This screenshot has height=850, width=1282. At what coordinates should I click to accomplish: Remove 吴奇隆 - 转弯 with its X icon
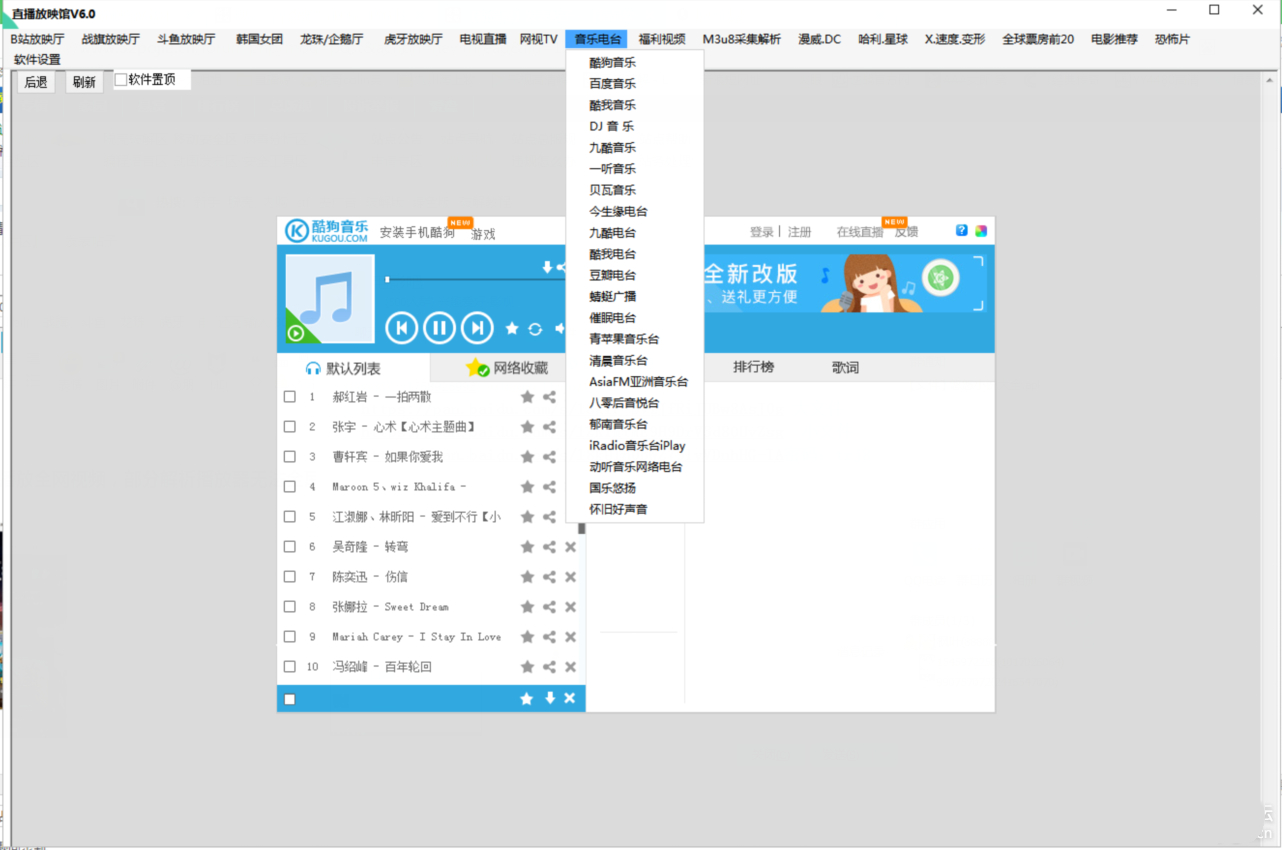570,546
